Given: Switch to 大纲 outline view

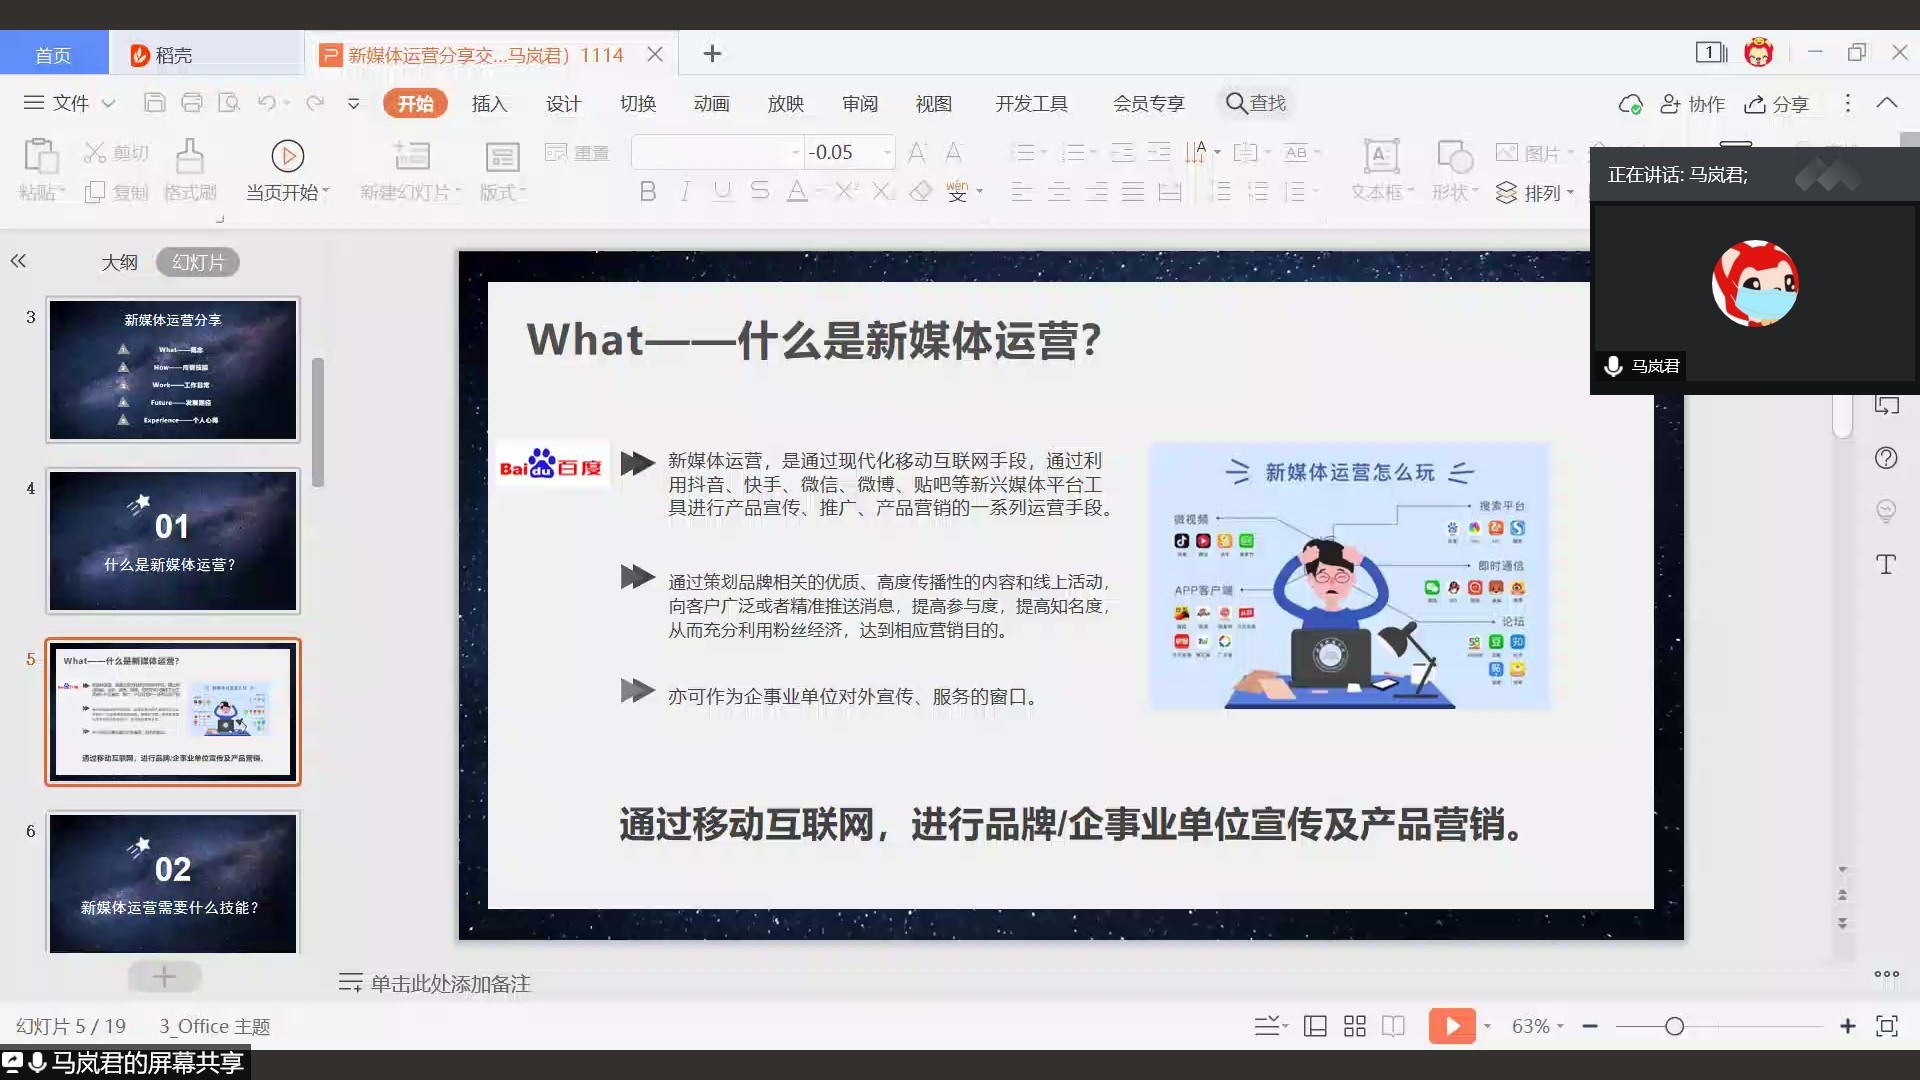Looking at the screenshot, I should coord(119,262).
